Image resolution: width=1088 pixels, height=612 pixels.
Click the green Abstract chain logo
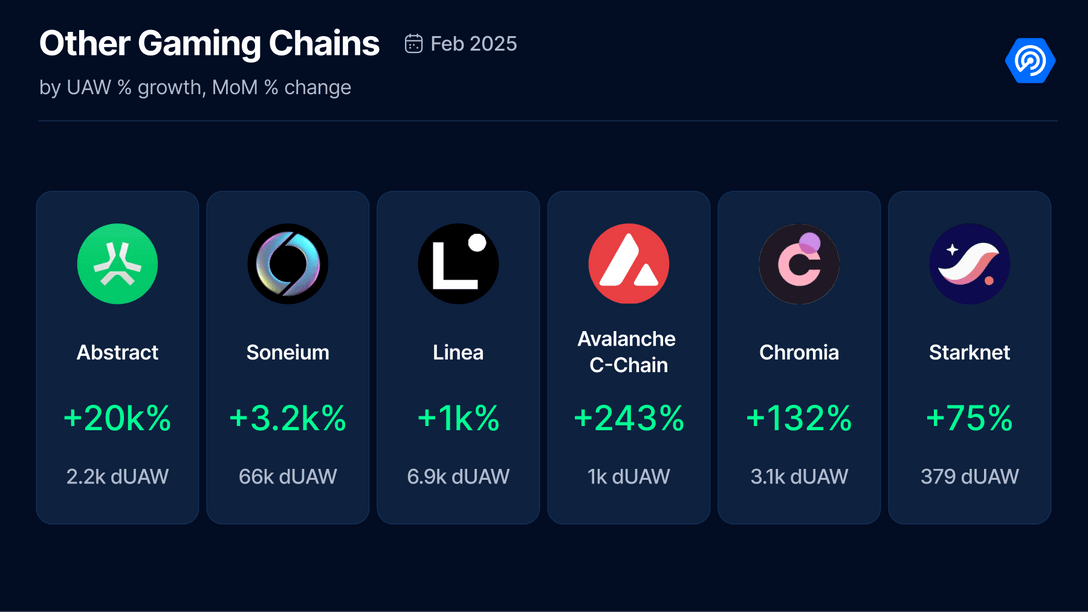coord(117,264)
